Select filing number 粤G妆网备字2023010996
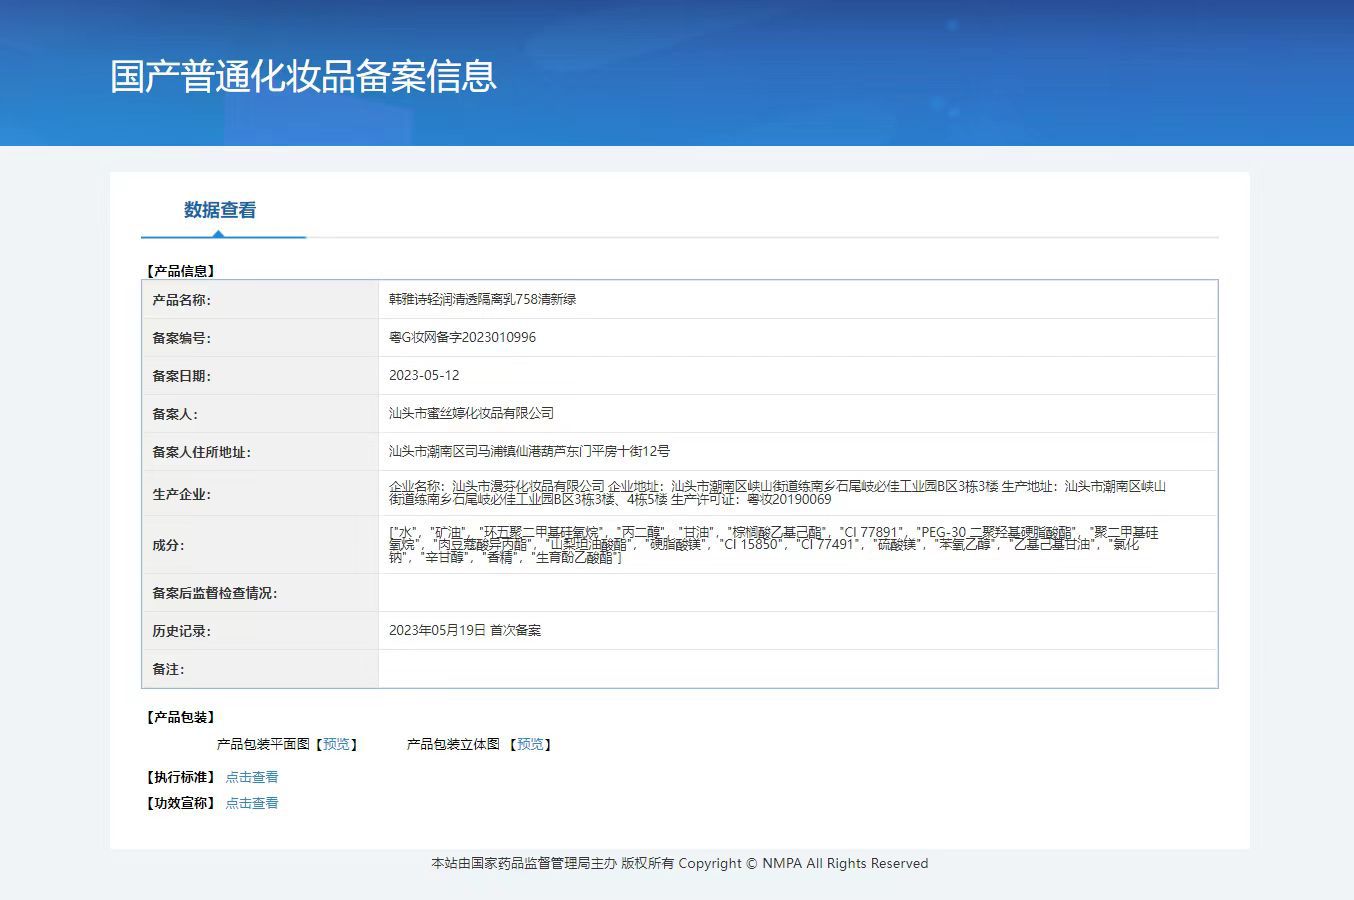Image resolution: width=1354 pixels, height=900 pixels. 462,337
